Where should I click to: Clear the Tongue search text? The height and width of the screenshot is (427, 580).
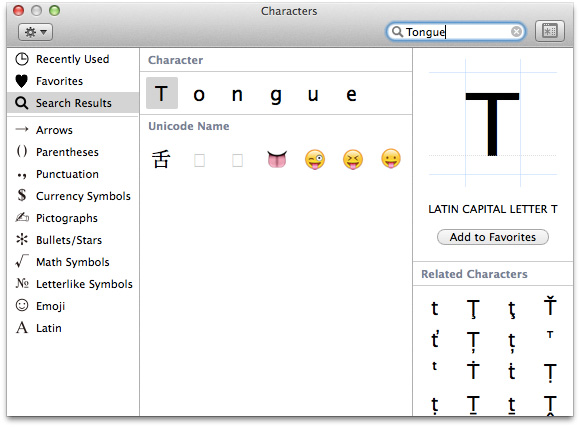pos(516,32)
